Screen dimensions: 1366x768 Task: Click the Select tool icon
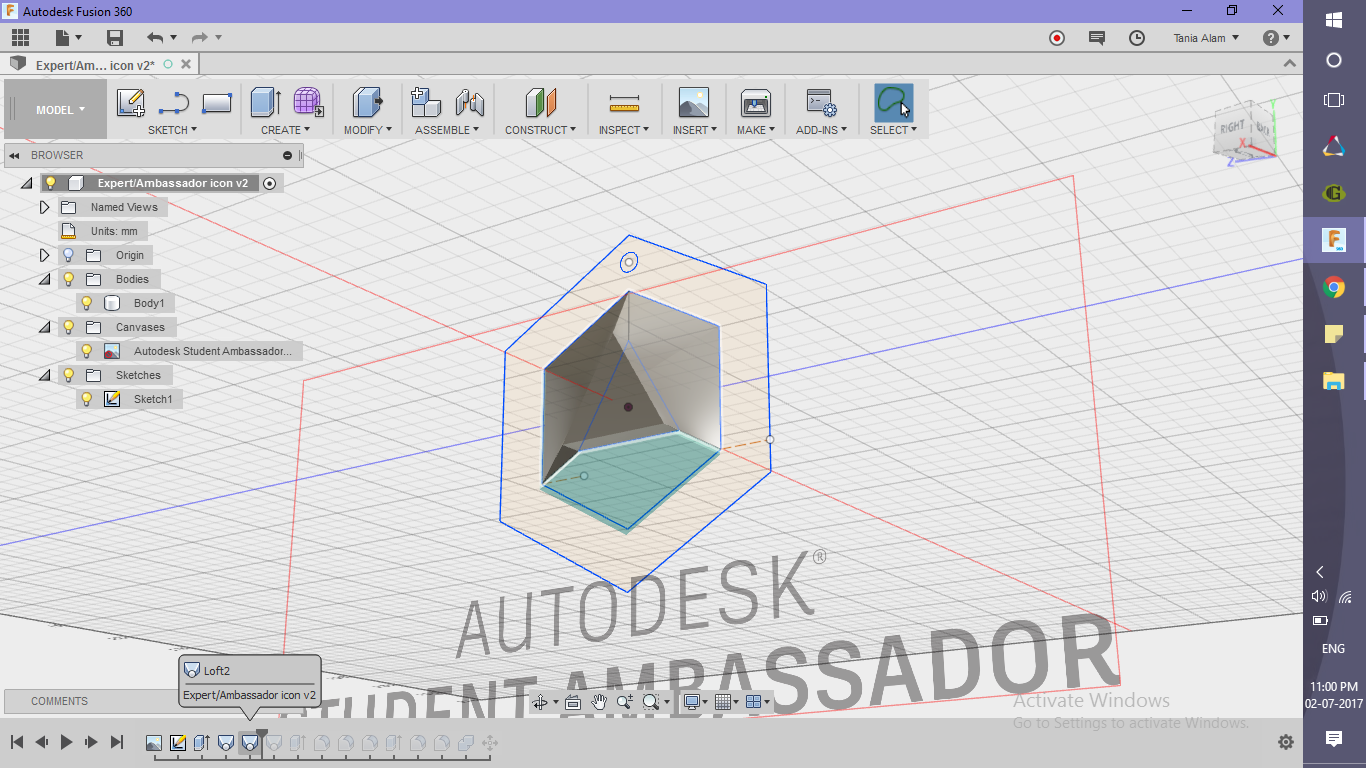click(893, 103)
